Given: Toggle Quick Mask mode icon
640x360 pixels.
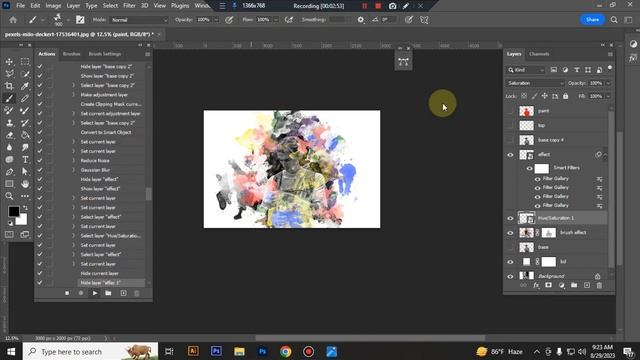Looking at the screenshot, I should point(9,235).
